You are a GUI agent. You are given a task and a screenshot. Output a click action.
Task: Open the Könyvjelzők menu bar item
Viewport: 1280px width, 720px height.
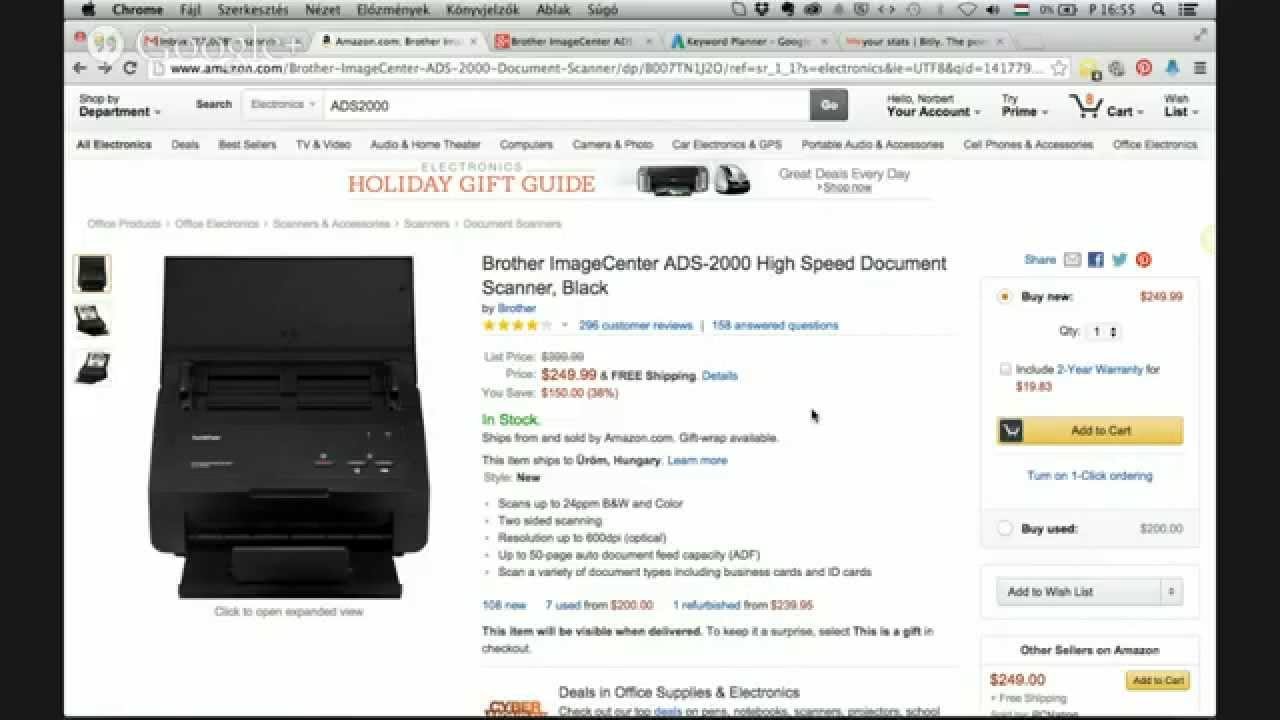tap(485, 10)
